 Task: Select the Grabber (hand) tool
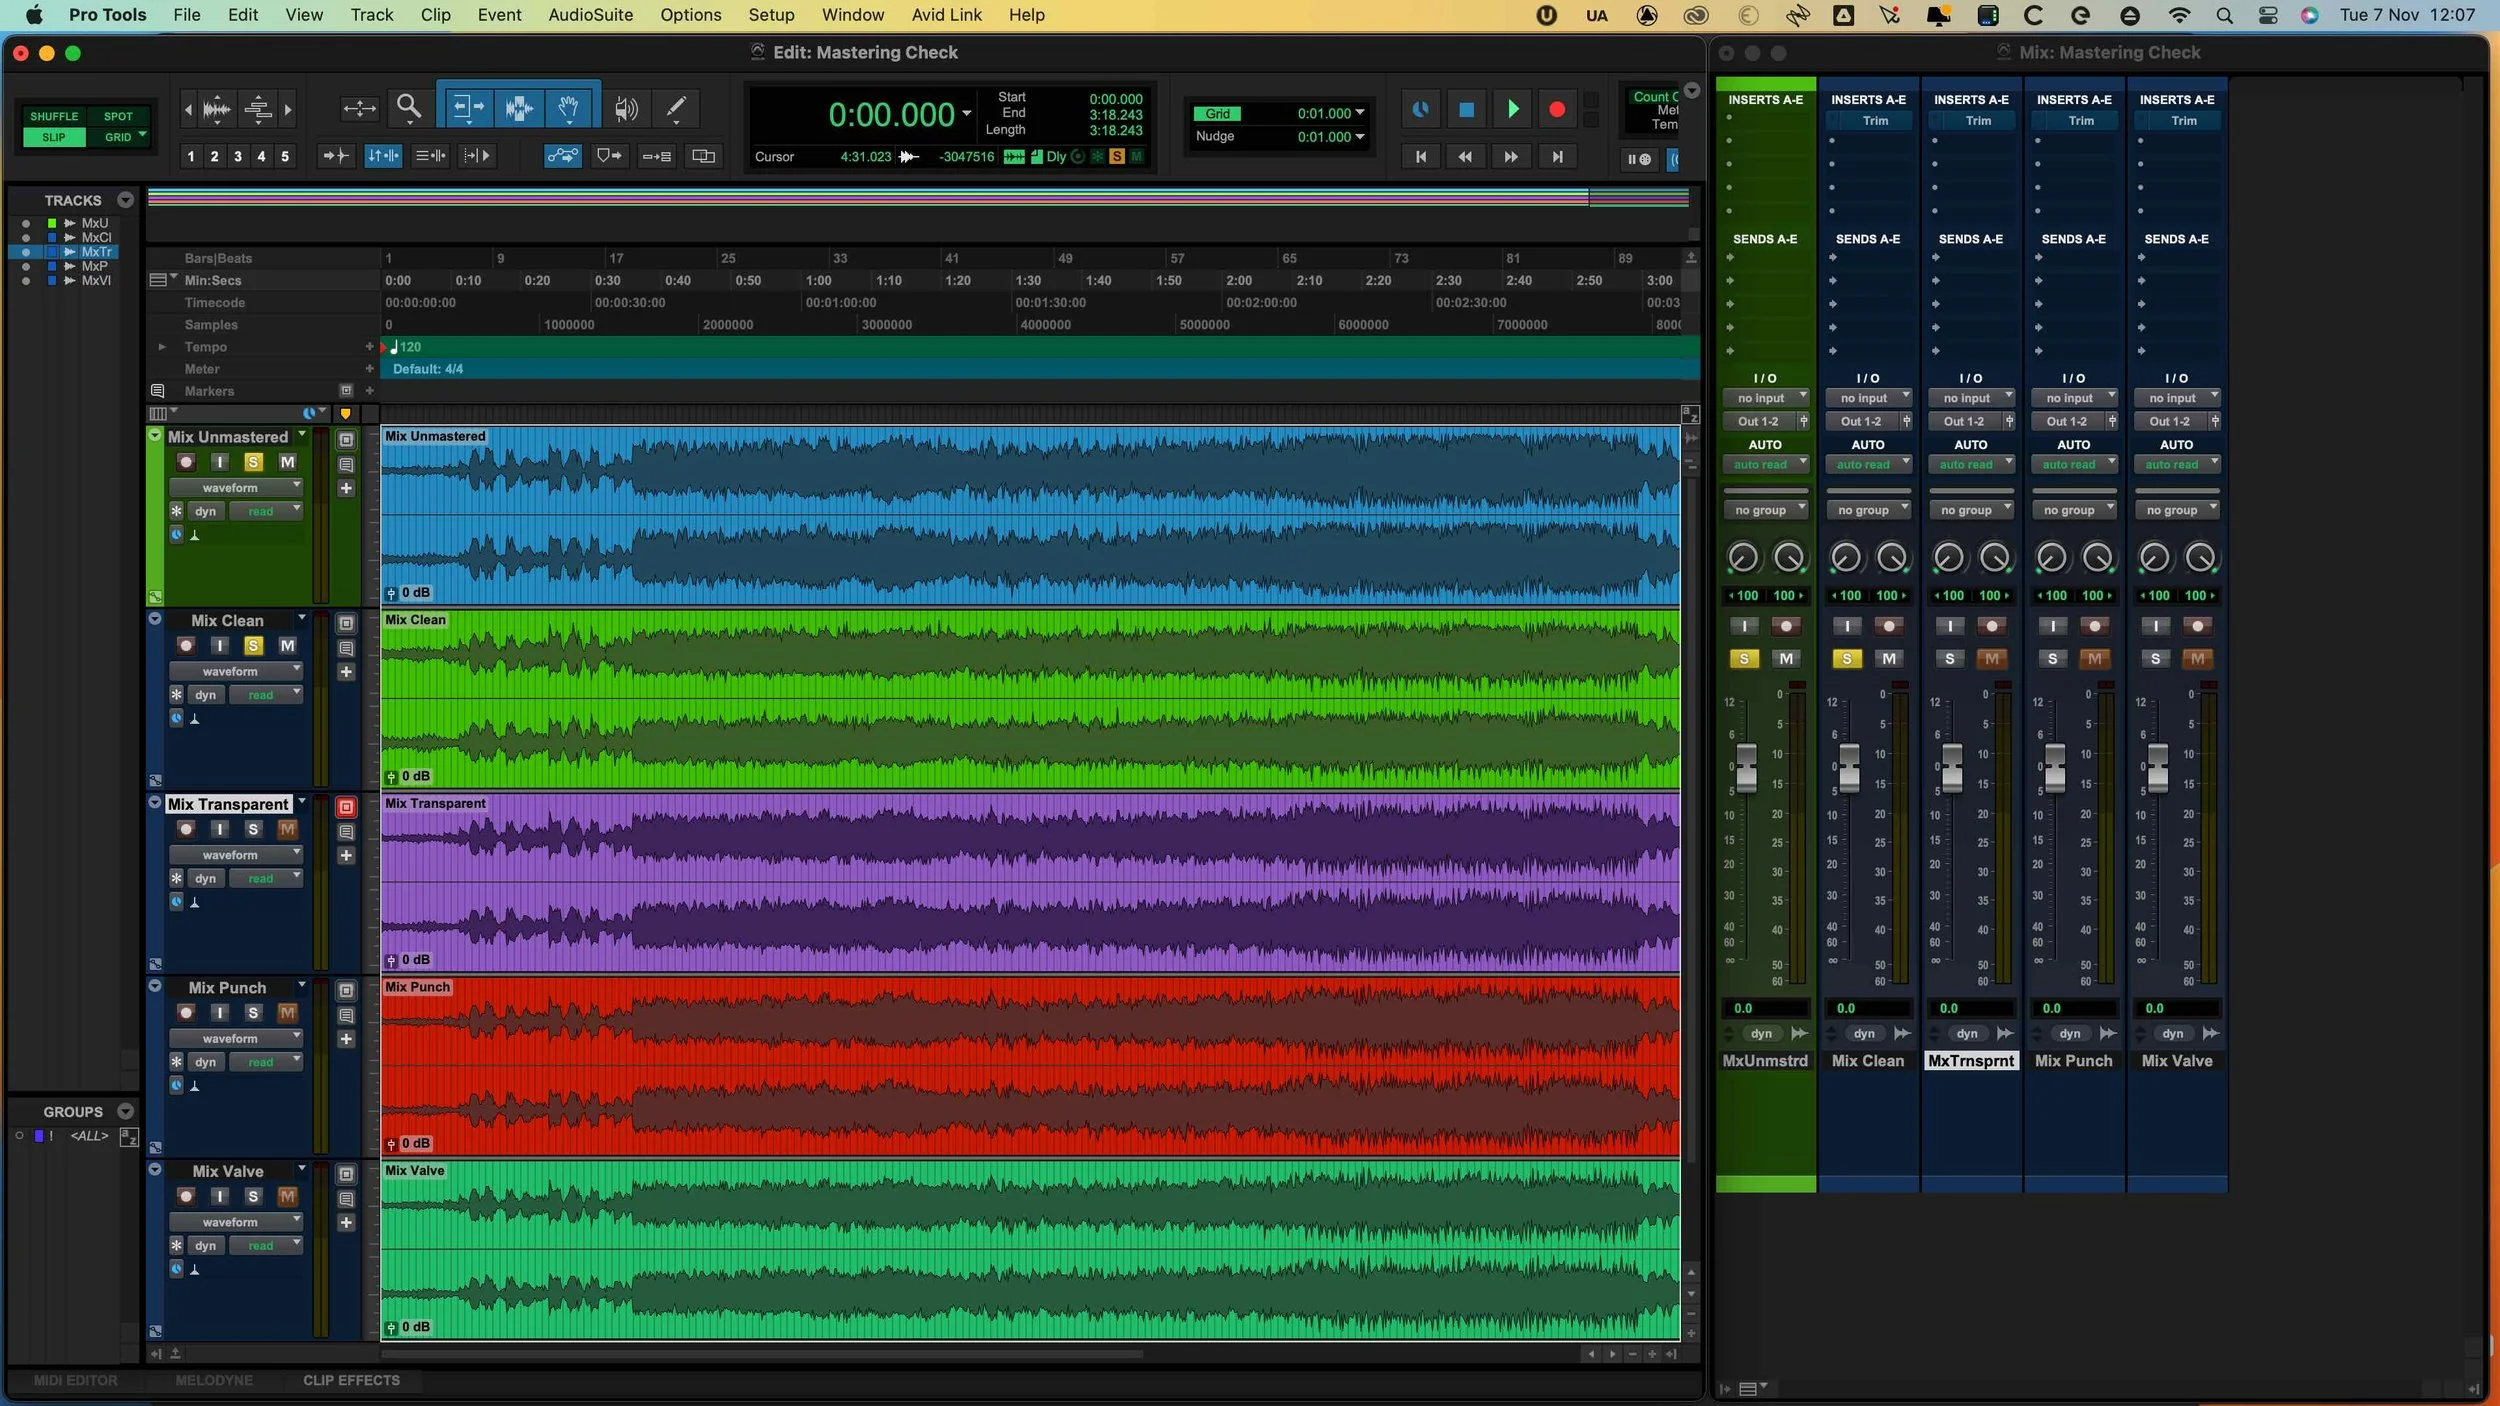pos(569,107)
